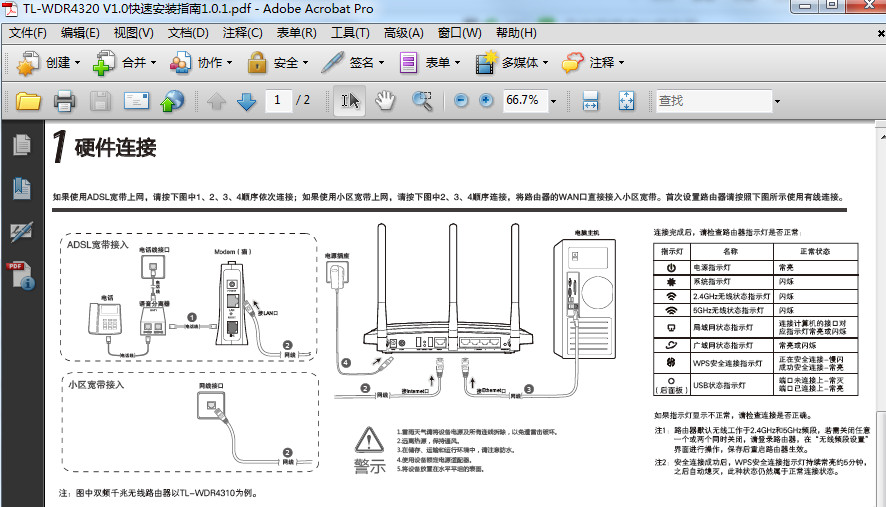This screenshot has height=507, width=886.
Task: Click the zoom in plus button
Action: [486, 101]
